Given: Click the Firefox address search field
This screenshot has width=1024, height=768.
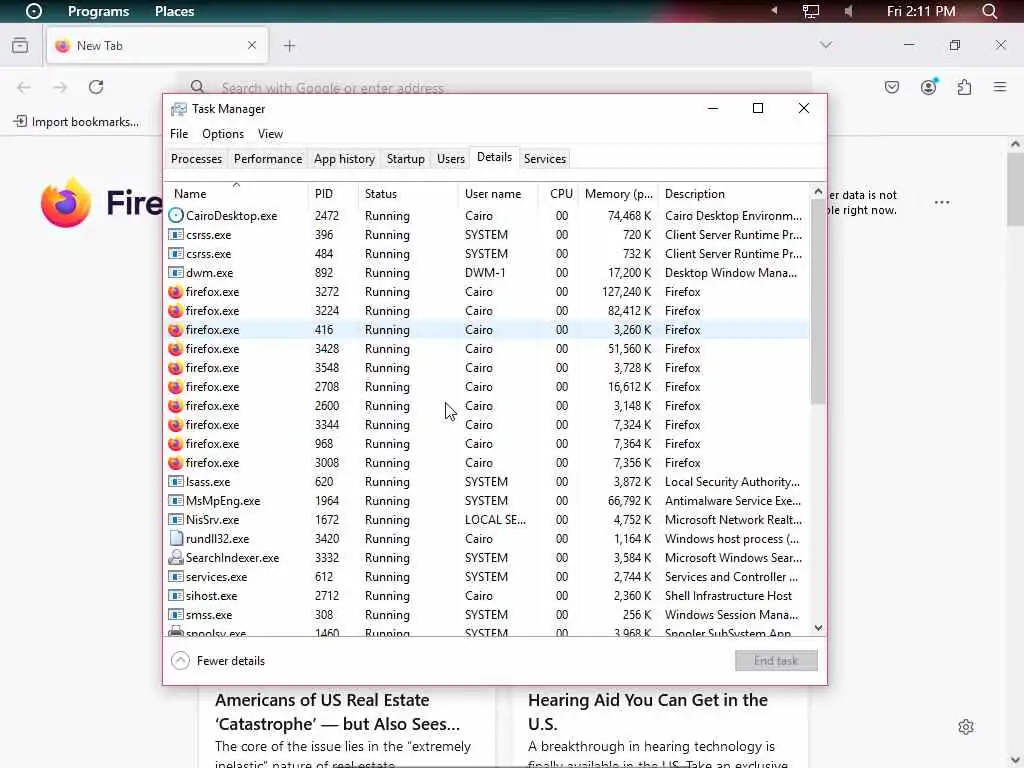Looking at the screenshot, I should [x=494, y=86].
